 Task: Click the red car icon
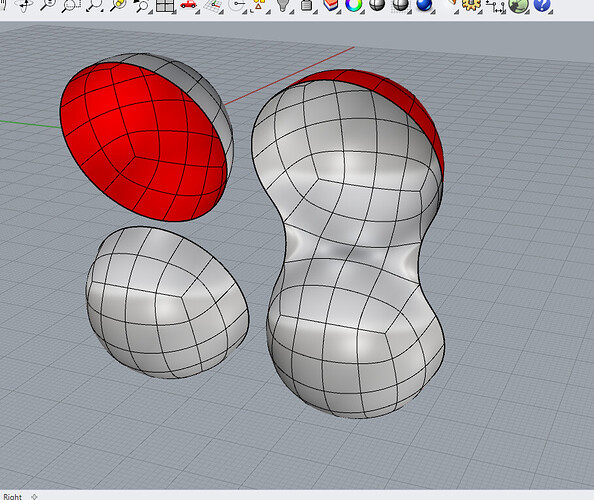[x=188, y=4]
